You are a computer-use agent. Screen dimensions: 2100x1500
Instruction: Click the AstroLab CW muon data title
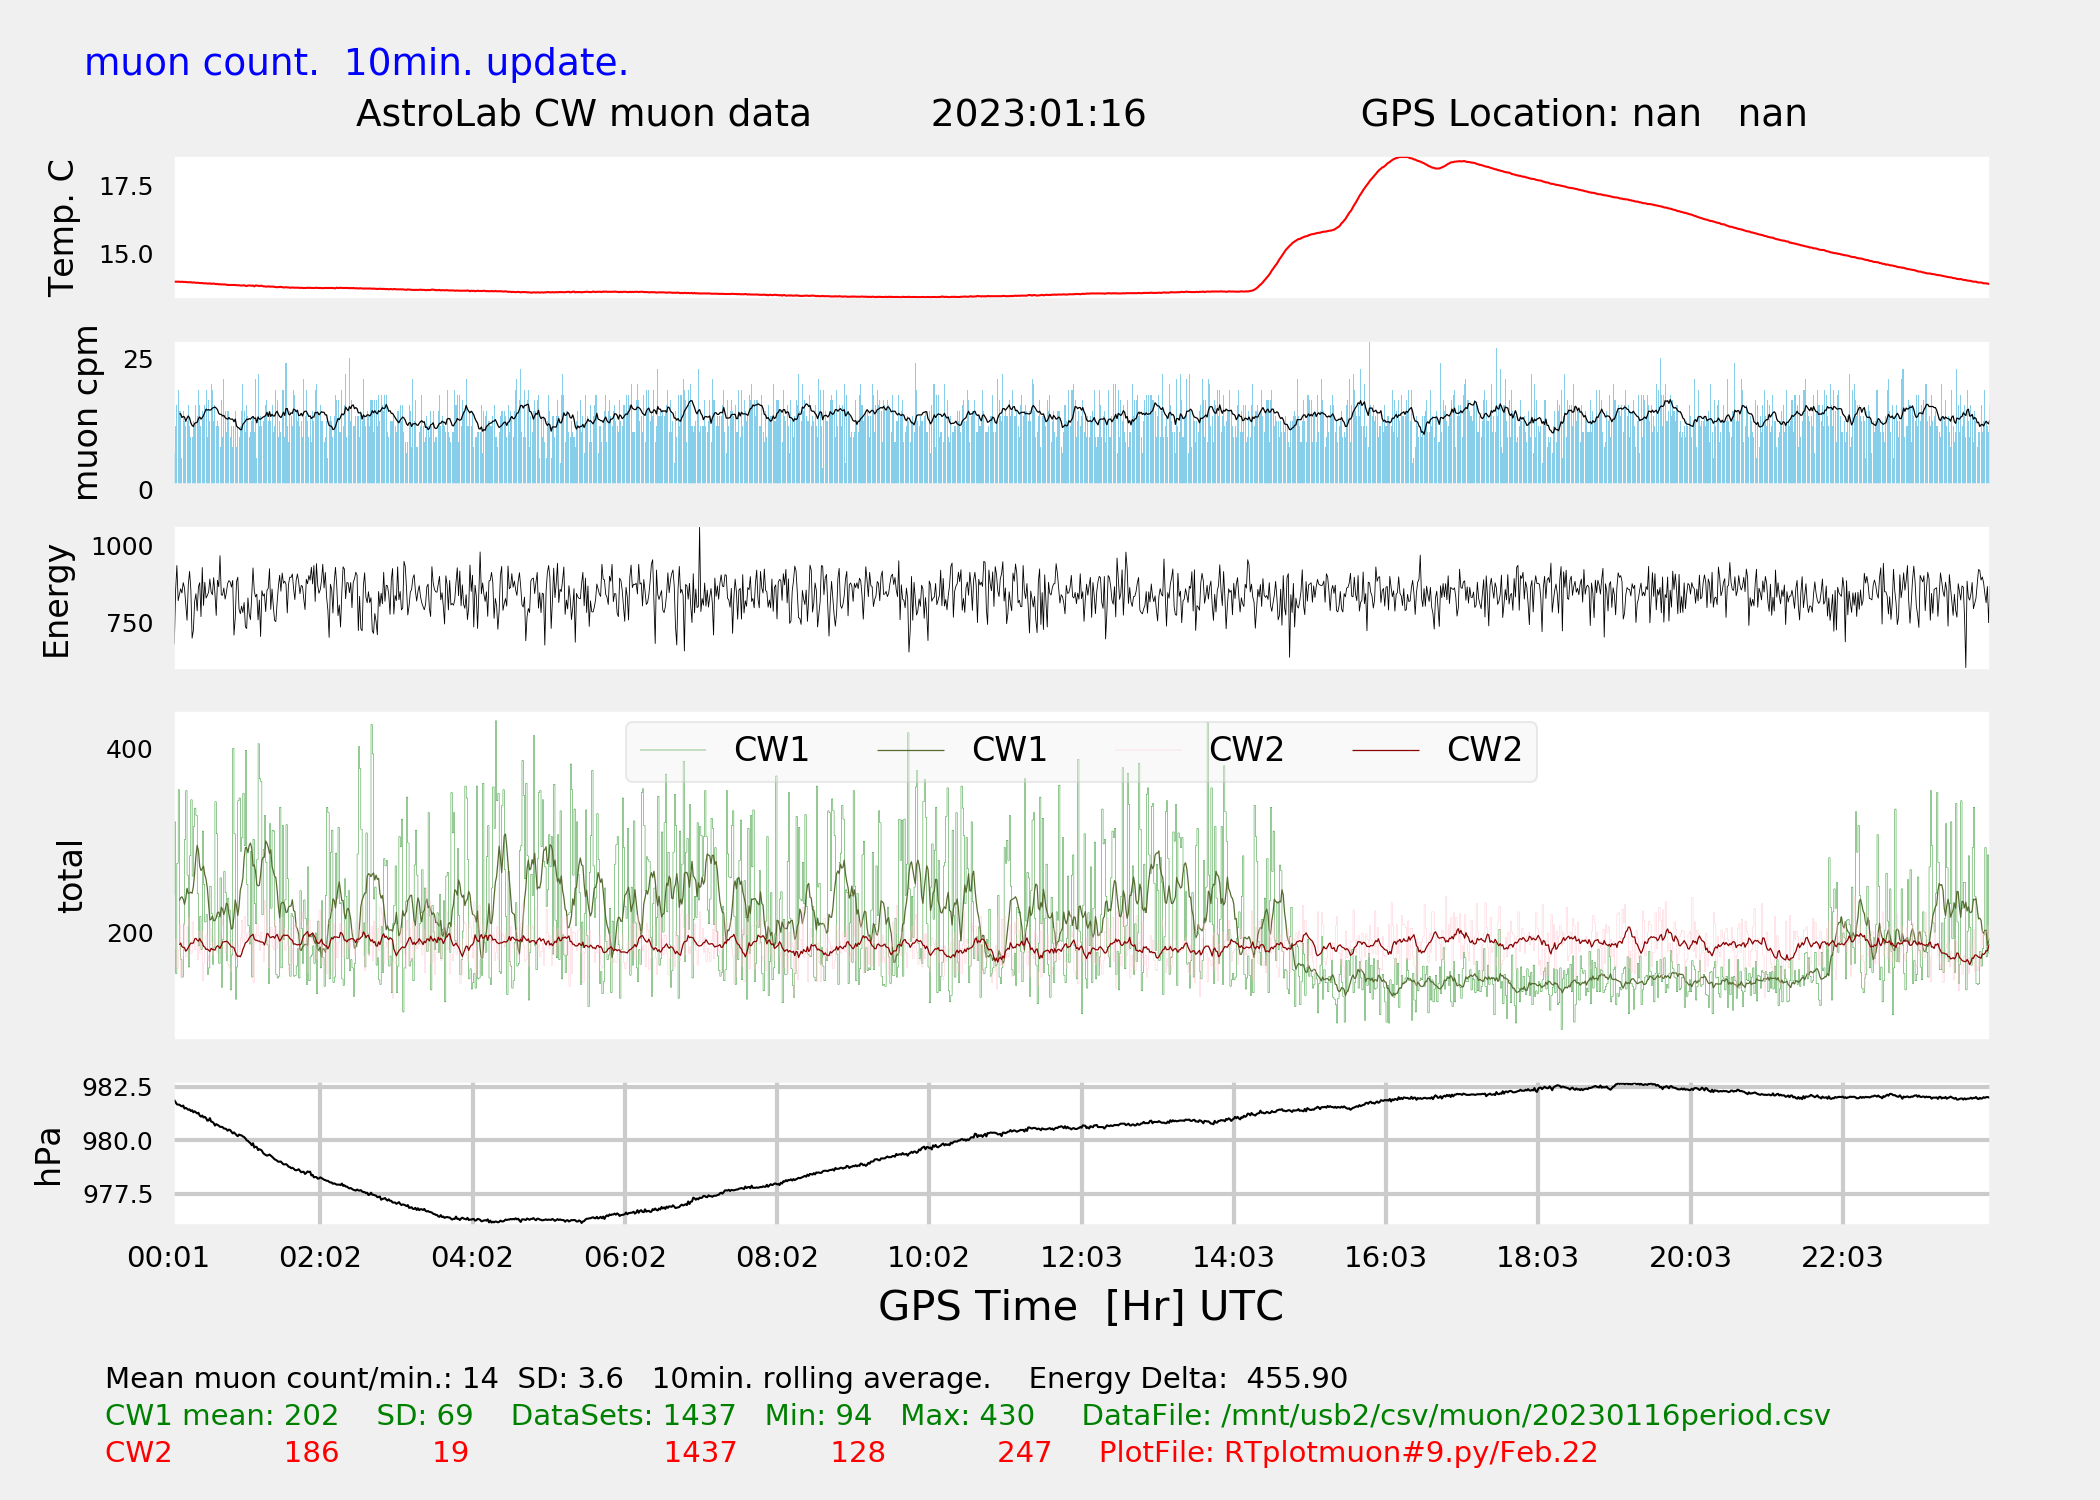click(583, 114)
